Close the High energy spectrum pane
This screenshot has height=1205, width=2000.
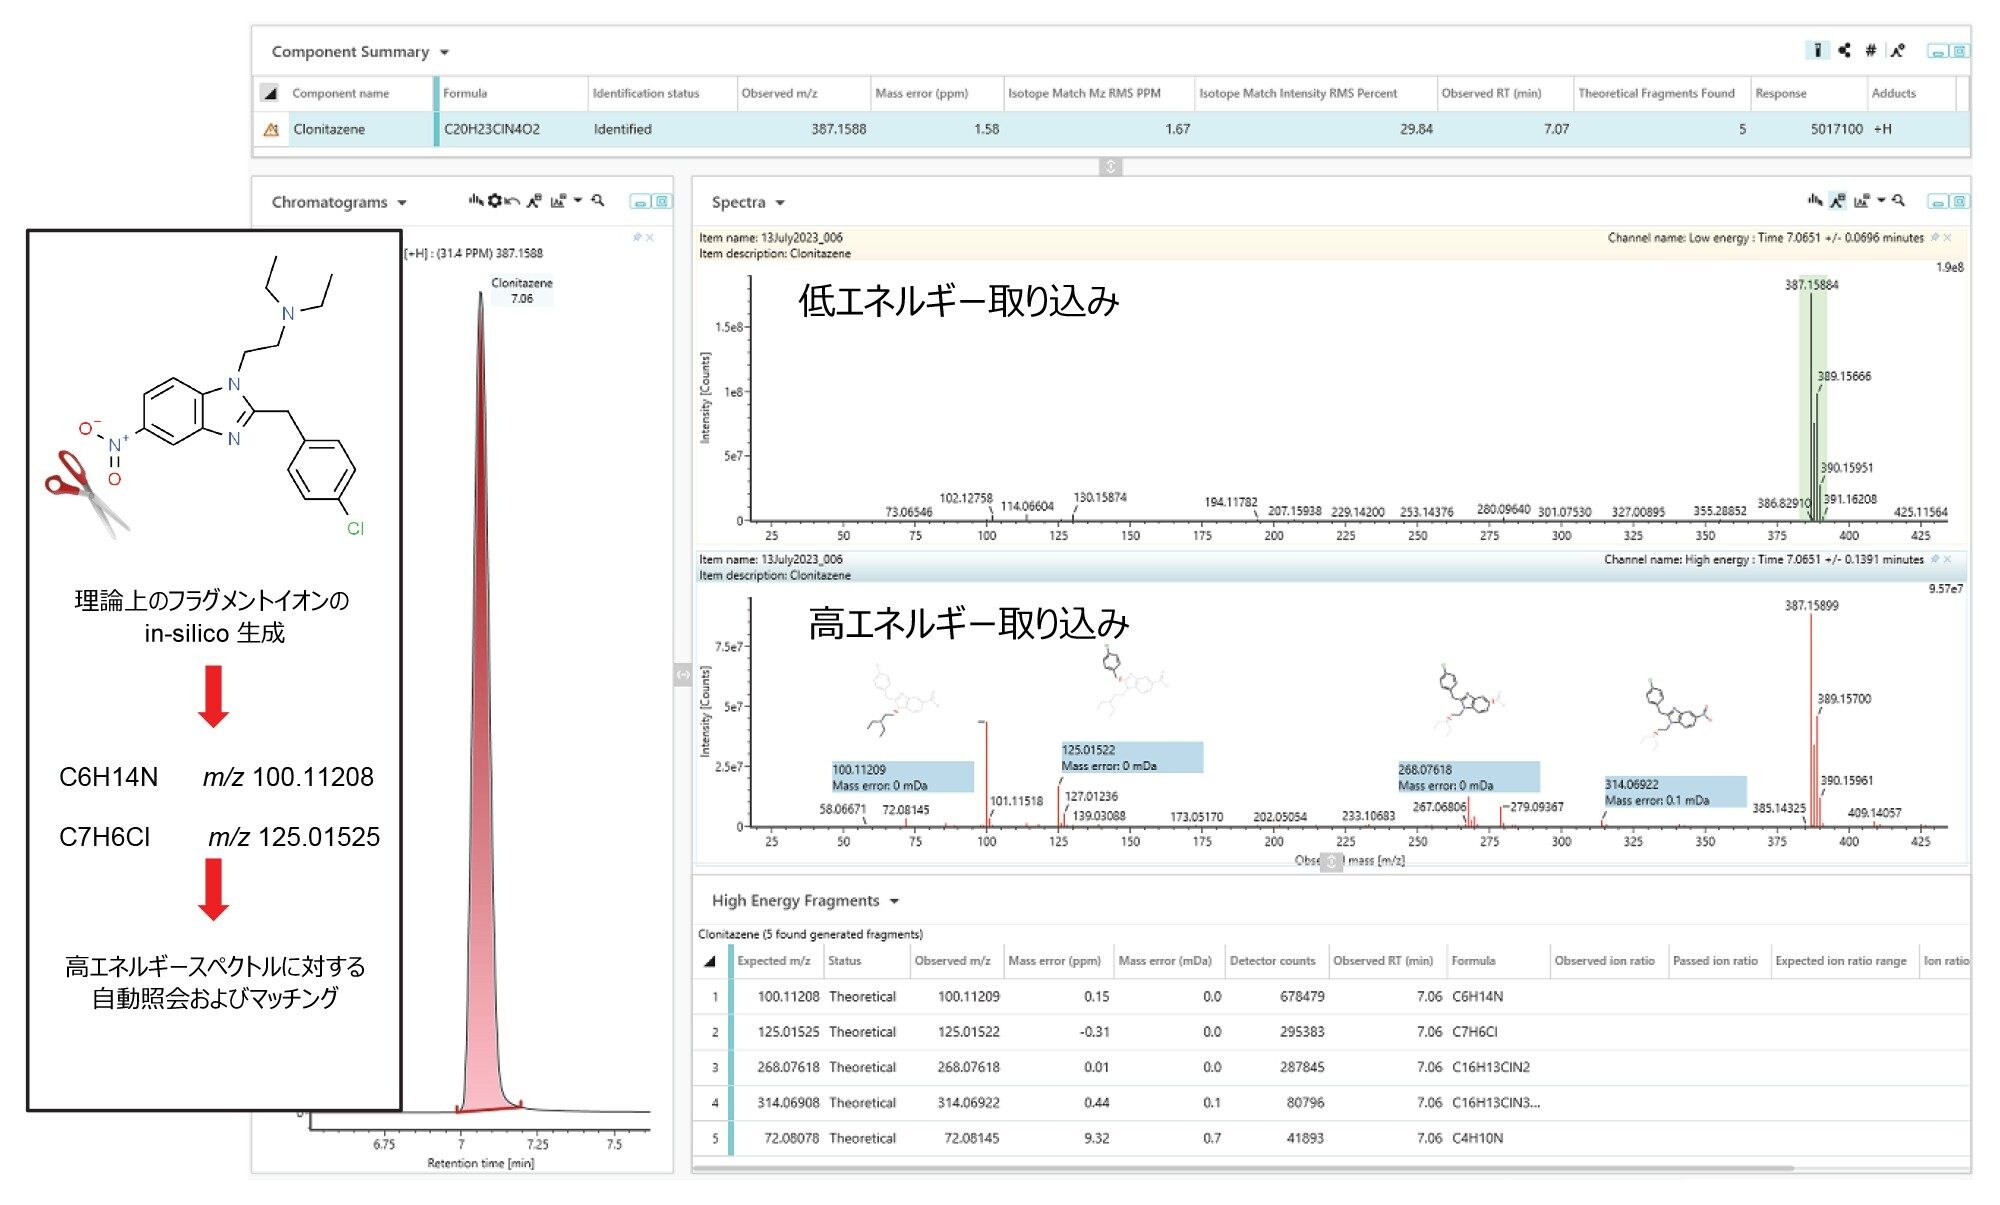click(x=1947, y=559)
